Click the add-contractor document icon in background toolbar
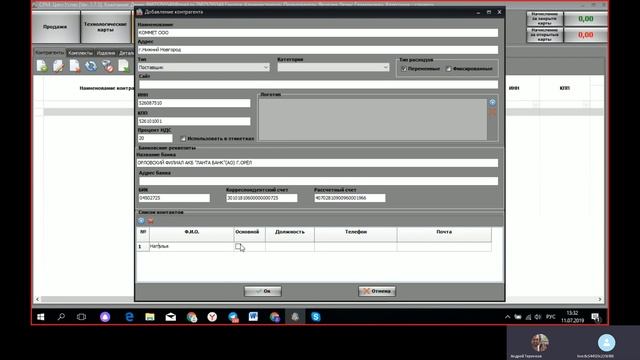 pyautogui.click(x=42, y=66)
